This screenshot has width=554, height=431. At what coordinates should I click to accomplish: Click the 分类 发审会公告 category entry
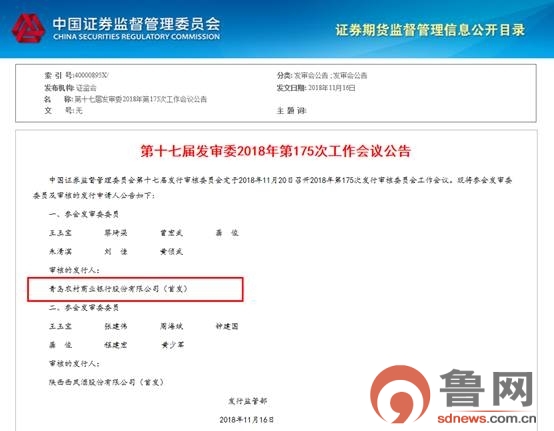coord(322,75)
